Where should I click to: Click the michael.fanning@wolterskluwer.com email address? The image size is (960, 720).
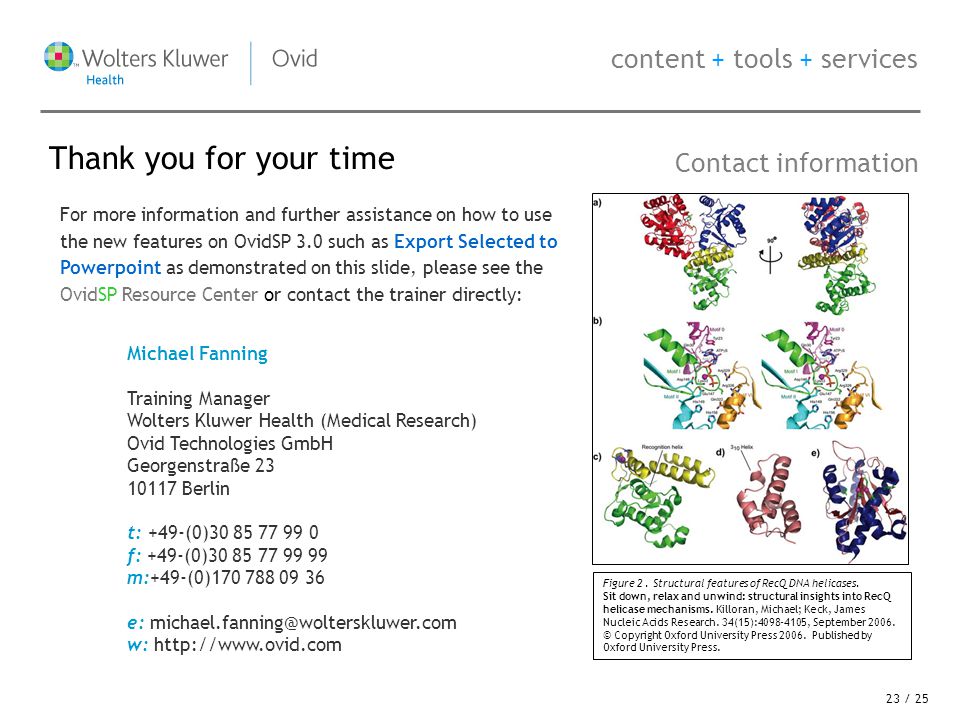point(303,623)
